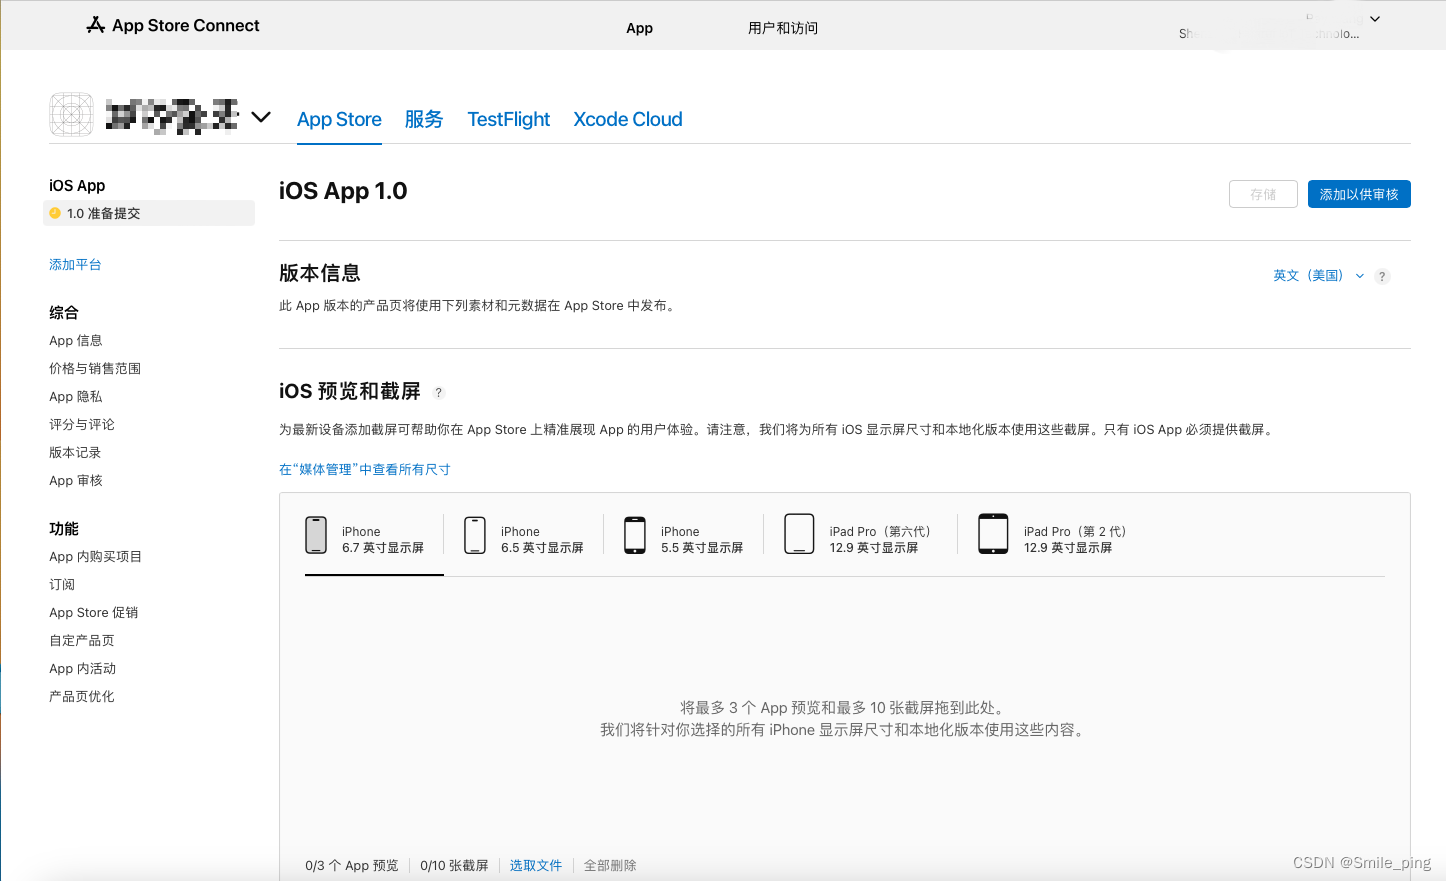Viewport: 1446px width, 881px height.
Task: Open 自定产品页 in the sidebar
Action: 82,641
